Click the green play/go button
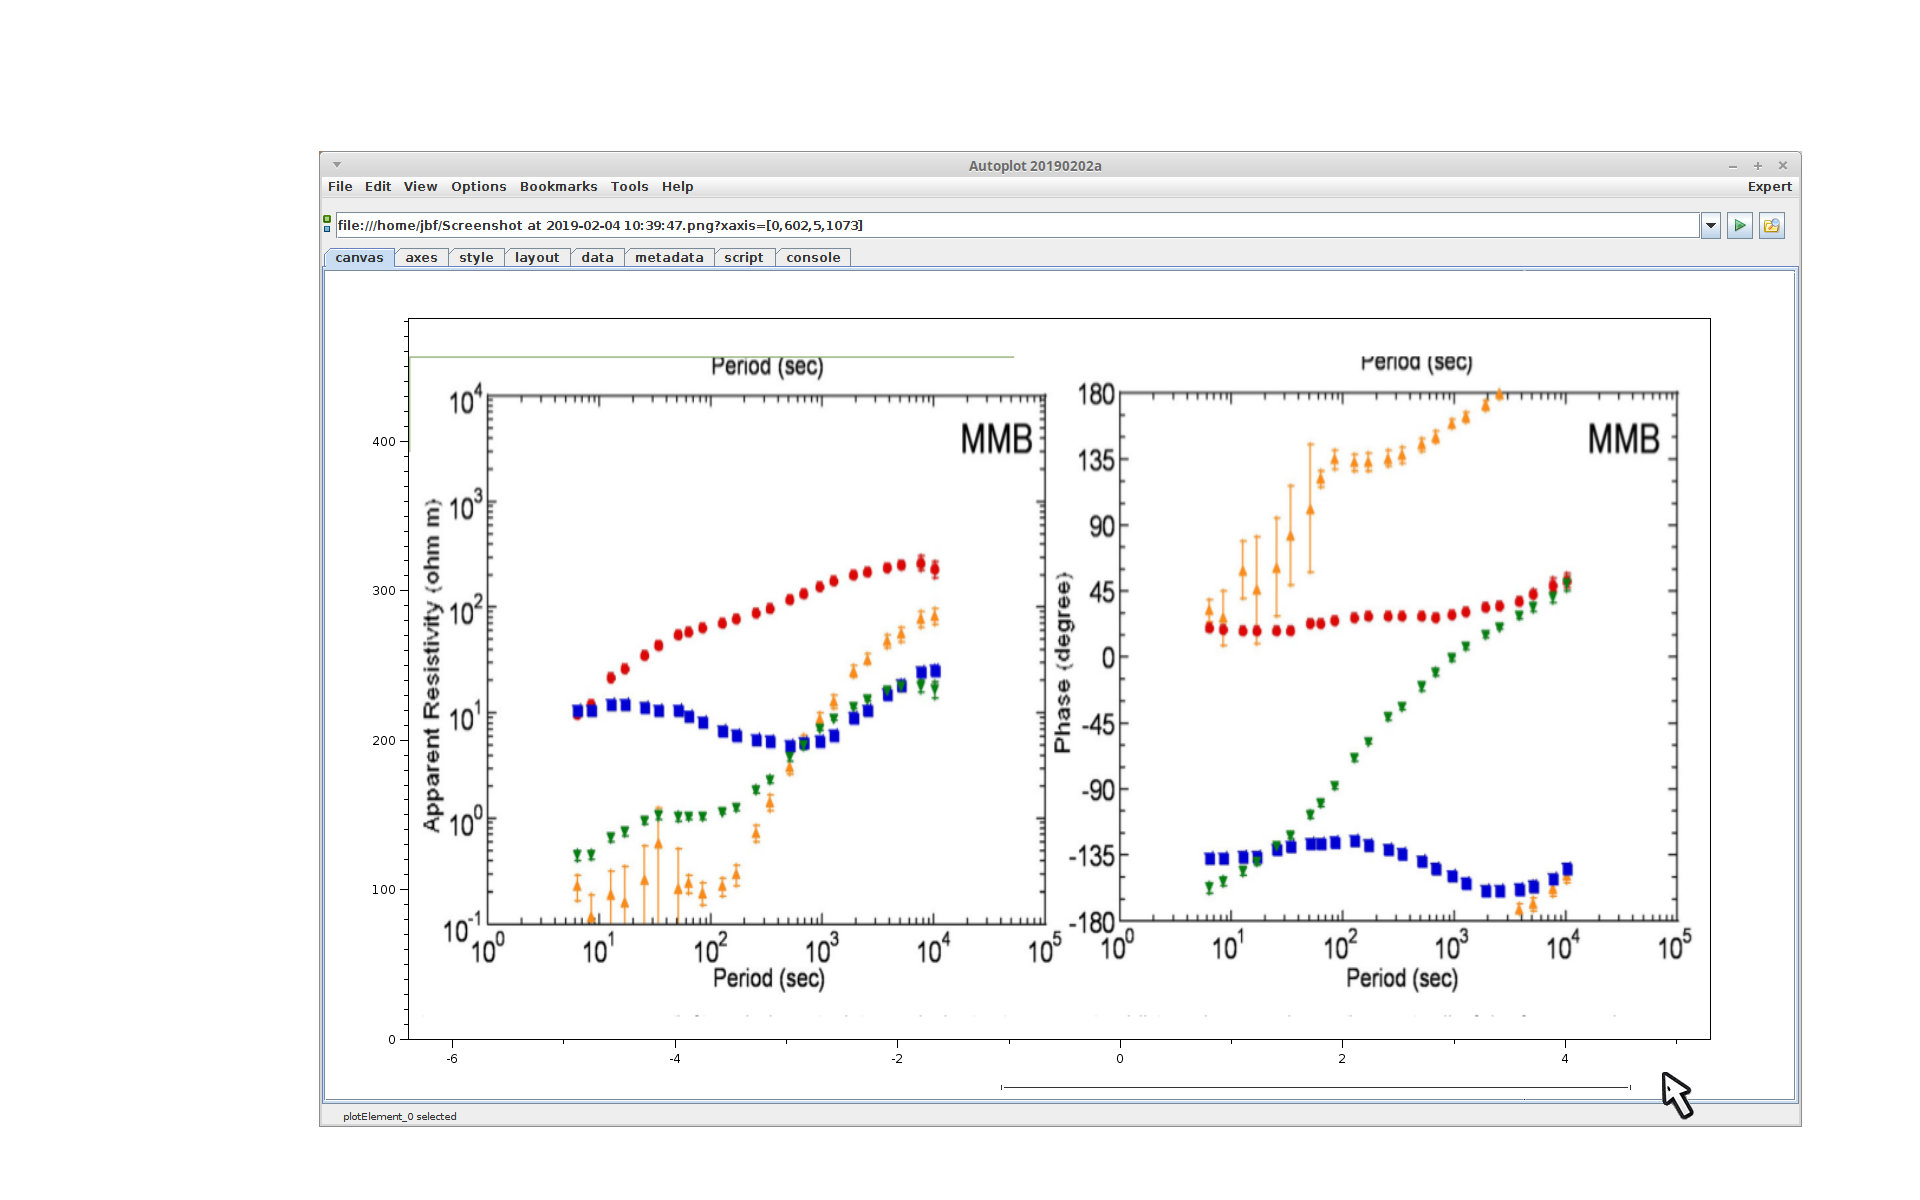 pos(1739,226)
